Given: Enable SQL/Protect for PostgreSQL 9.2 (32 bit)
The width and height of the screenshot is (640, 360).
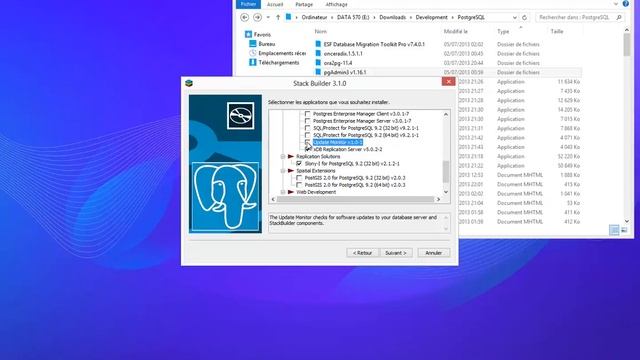Looking at the screenshot, I should tap(307, 128).
